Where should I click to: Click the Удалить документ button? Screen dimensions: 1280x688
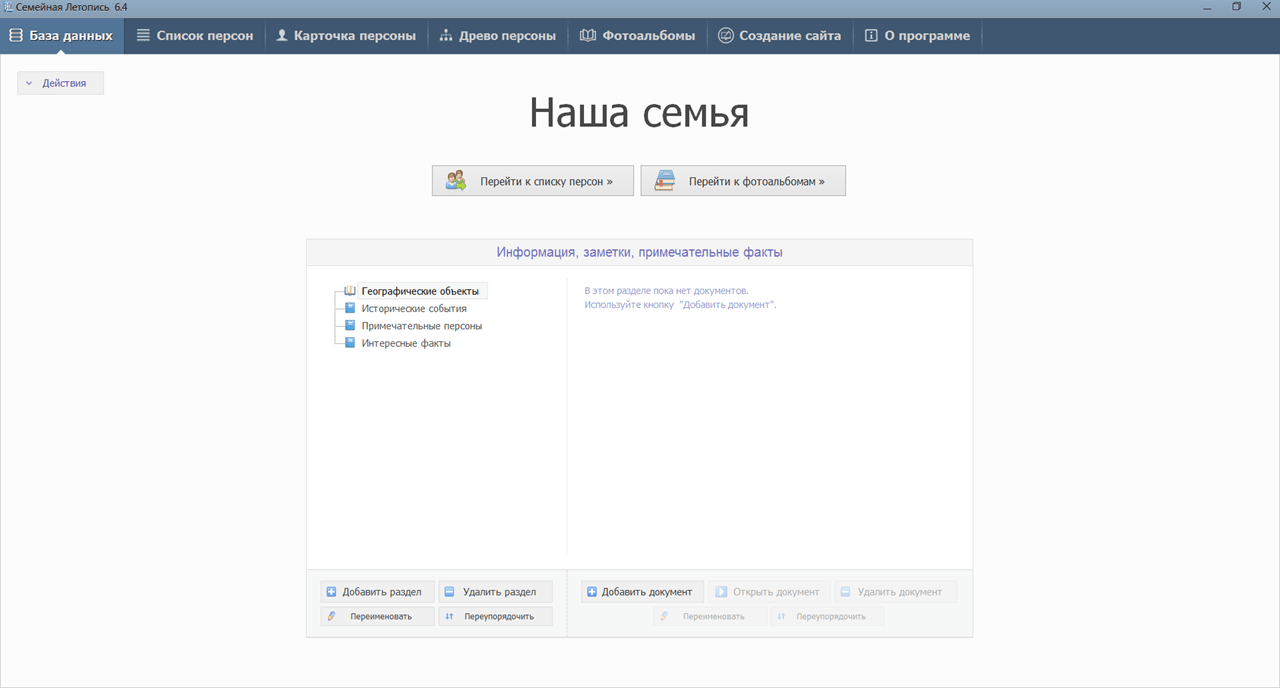[x=895, y=592]
